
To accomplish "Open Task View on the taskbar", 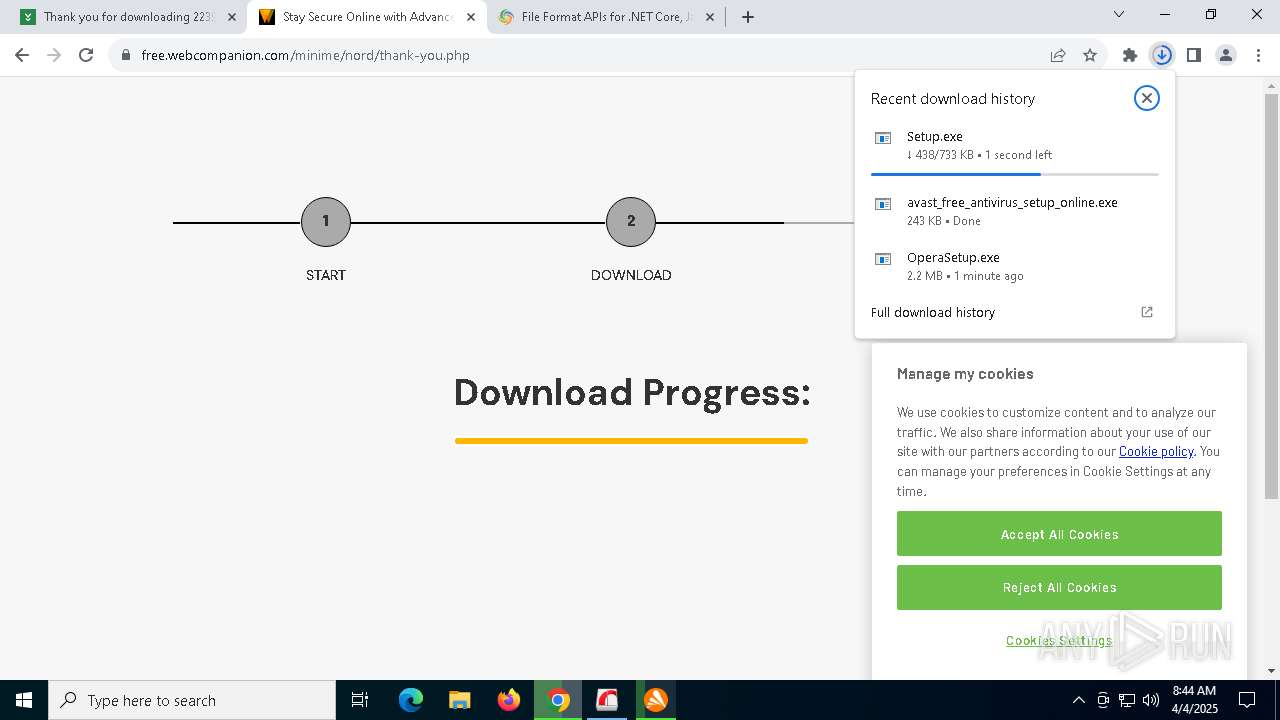I will click(360, 700).
